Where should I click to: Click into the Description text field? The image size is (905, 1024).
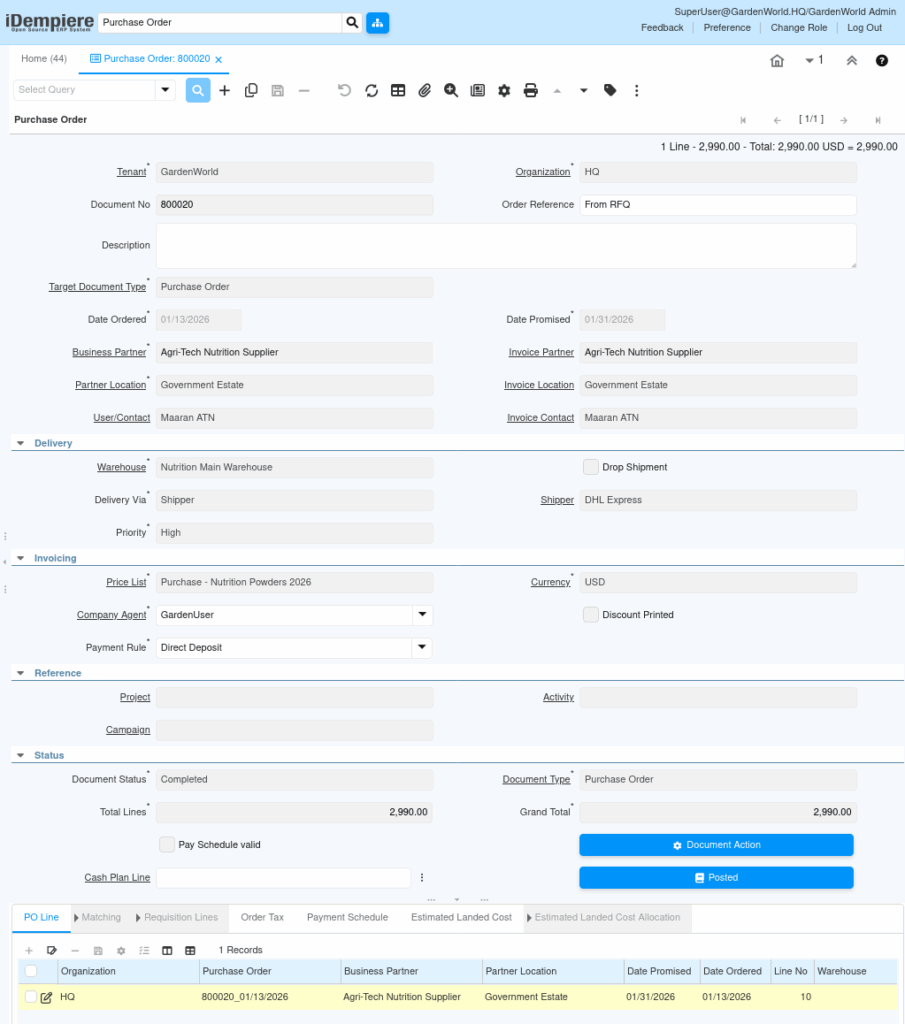[x=506, y=245]
